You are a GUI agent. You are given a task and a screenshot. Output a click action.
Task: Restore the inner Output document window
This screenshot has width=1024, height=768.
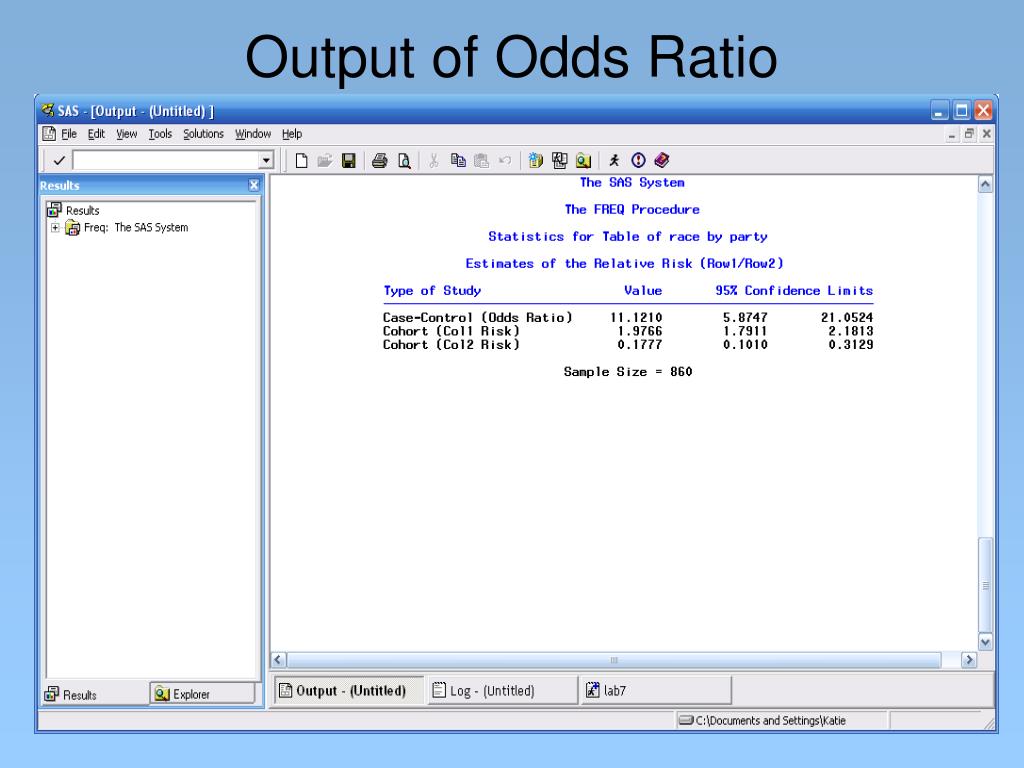[x=969, y=135]
